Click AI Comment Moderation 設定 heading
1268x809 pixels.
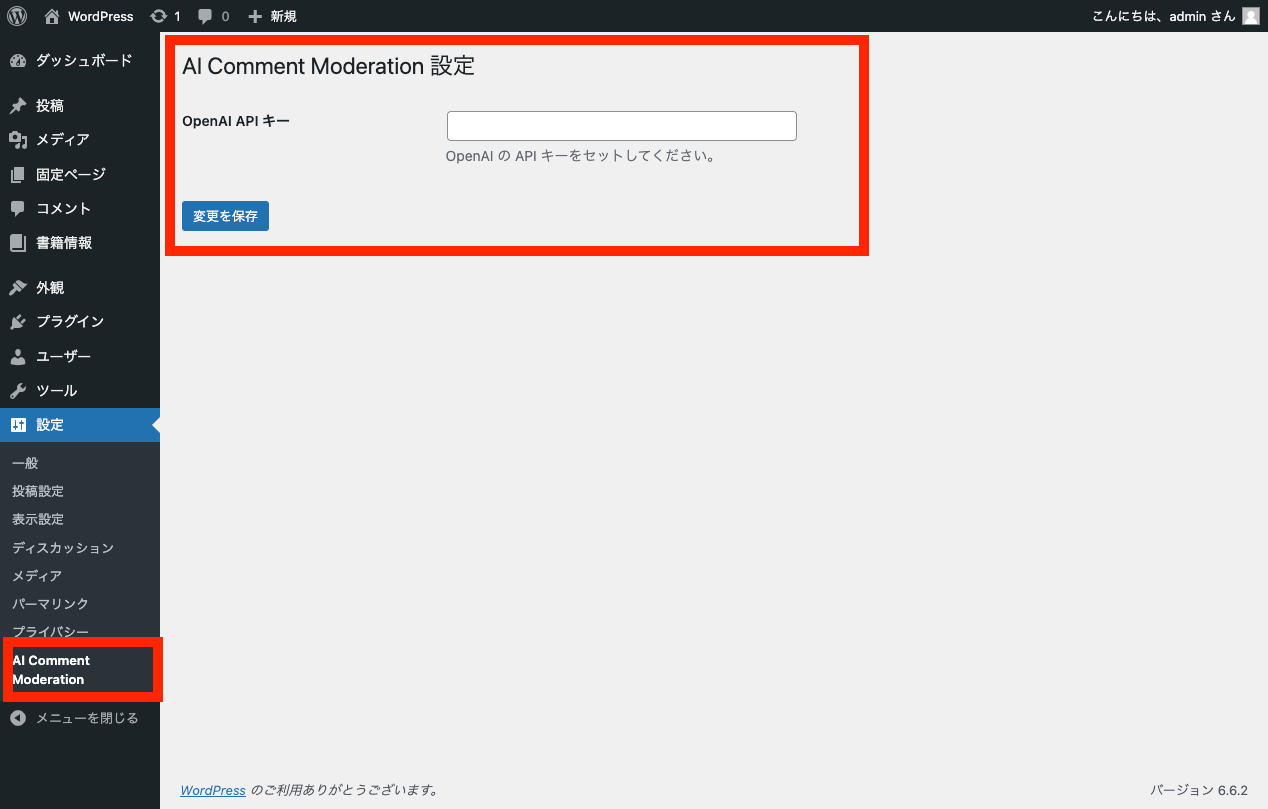click(x=328, y=66)
